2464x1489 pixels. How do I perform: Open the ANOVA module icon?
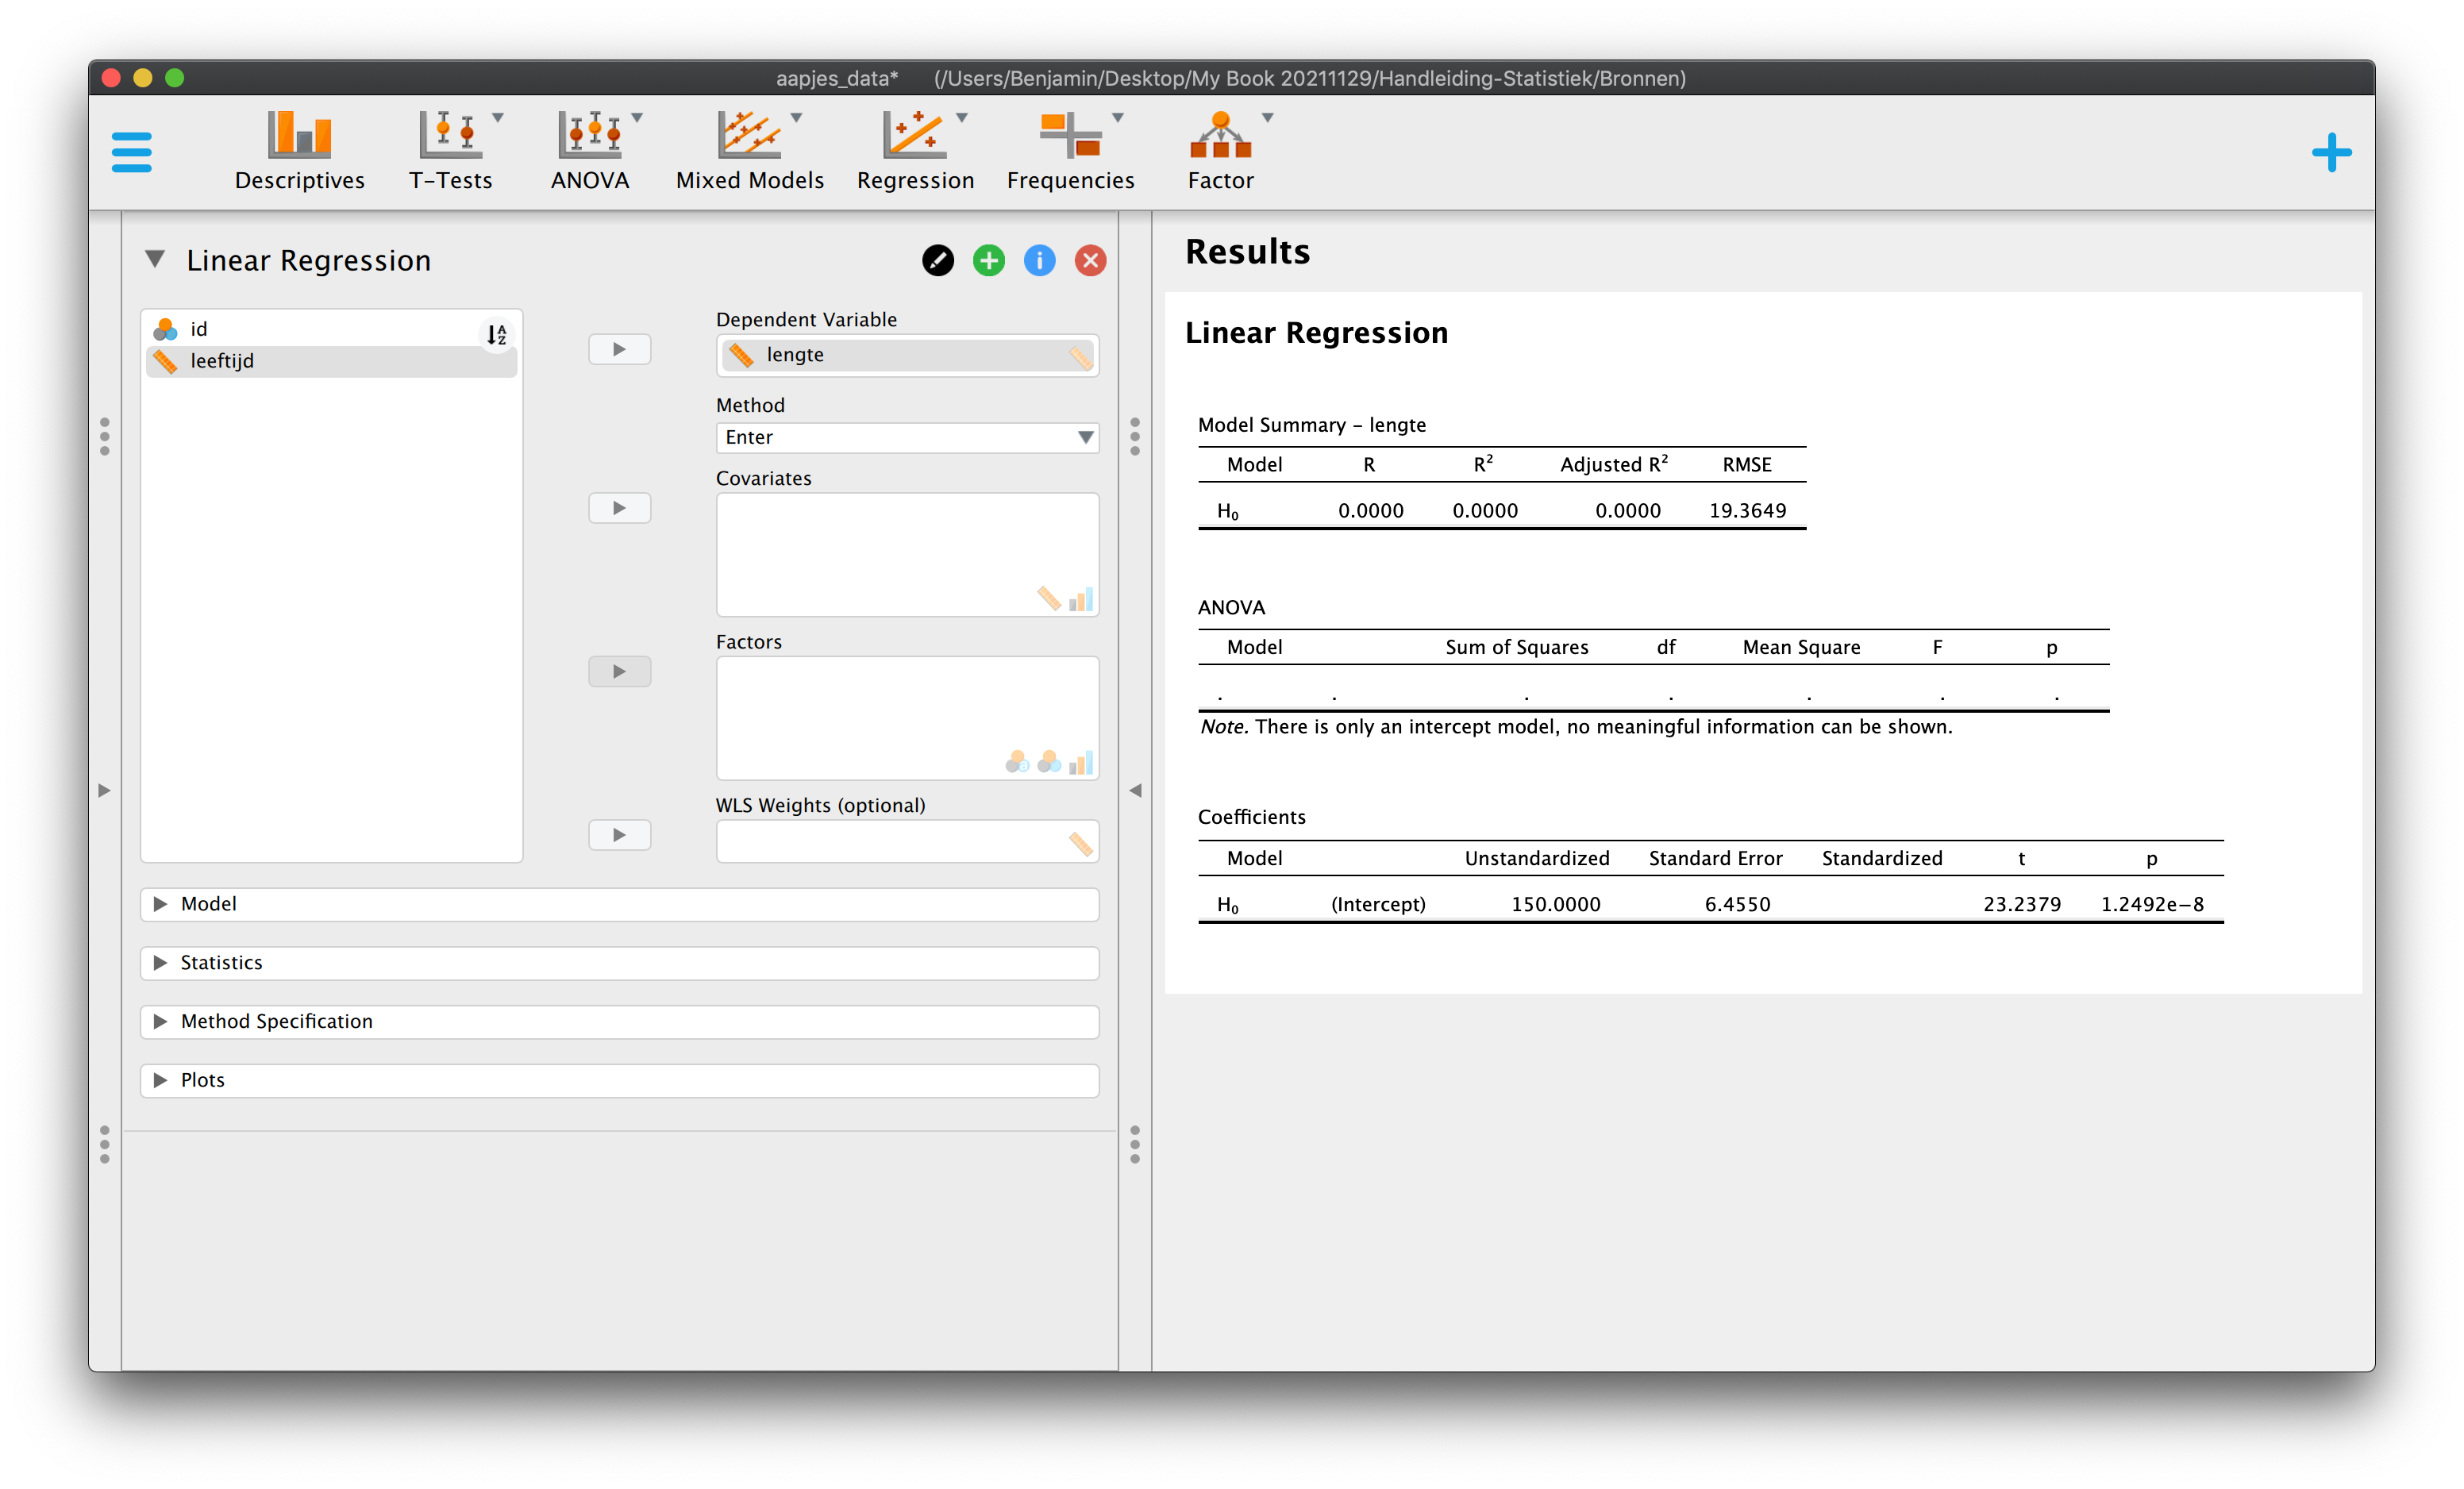(590, 151)
